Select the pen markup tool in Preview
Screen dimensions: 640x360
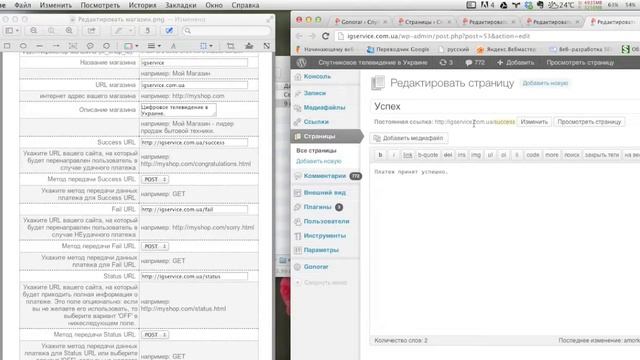pos(118,31)
